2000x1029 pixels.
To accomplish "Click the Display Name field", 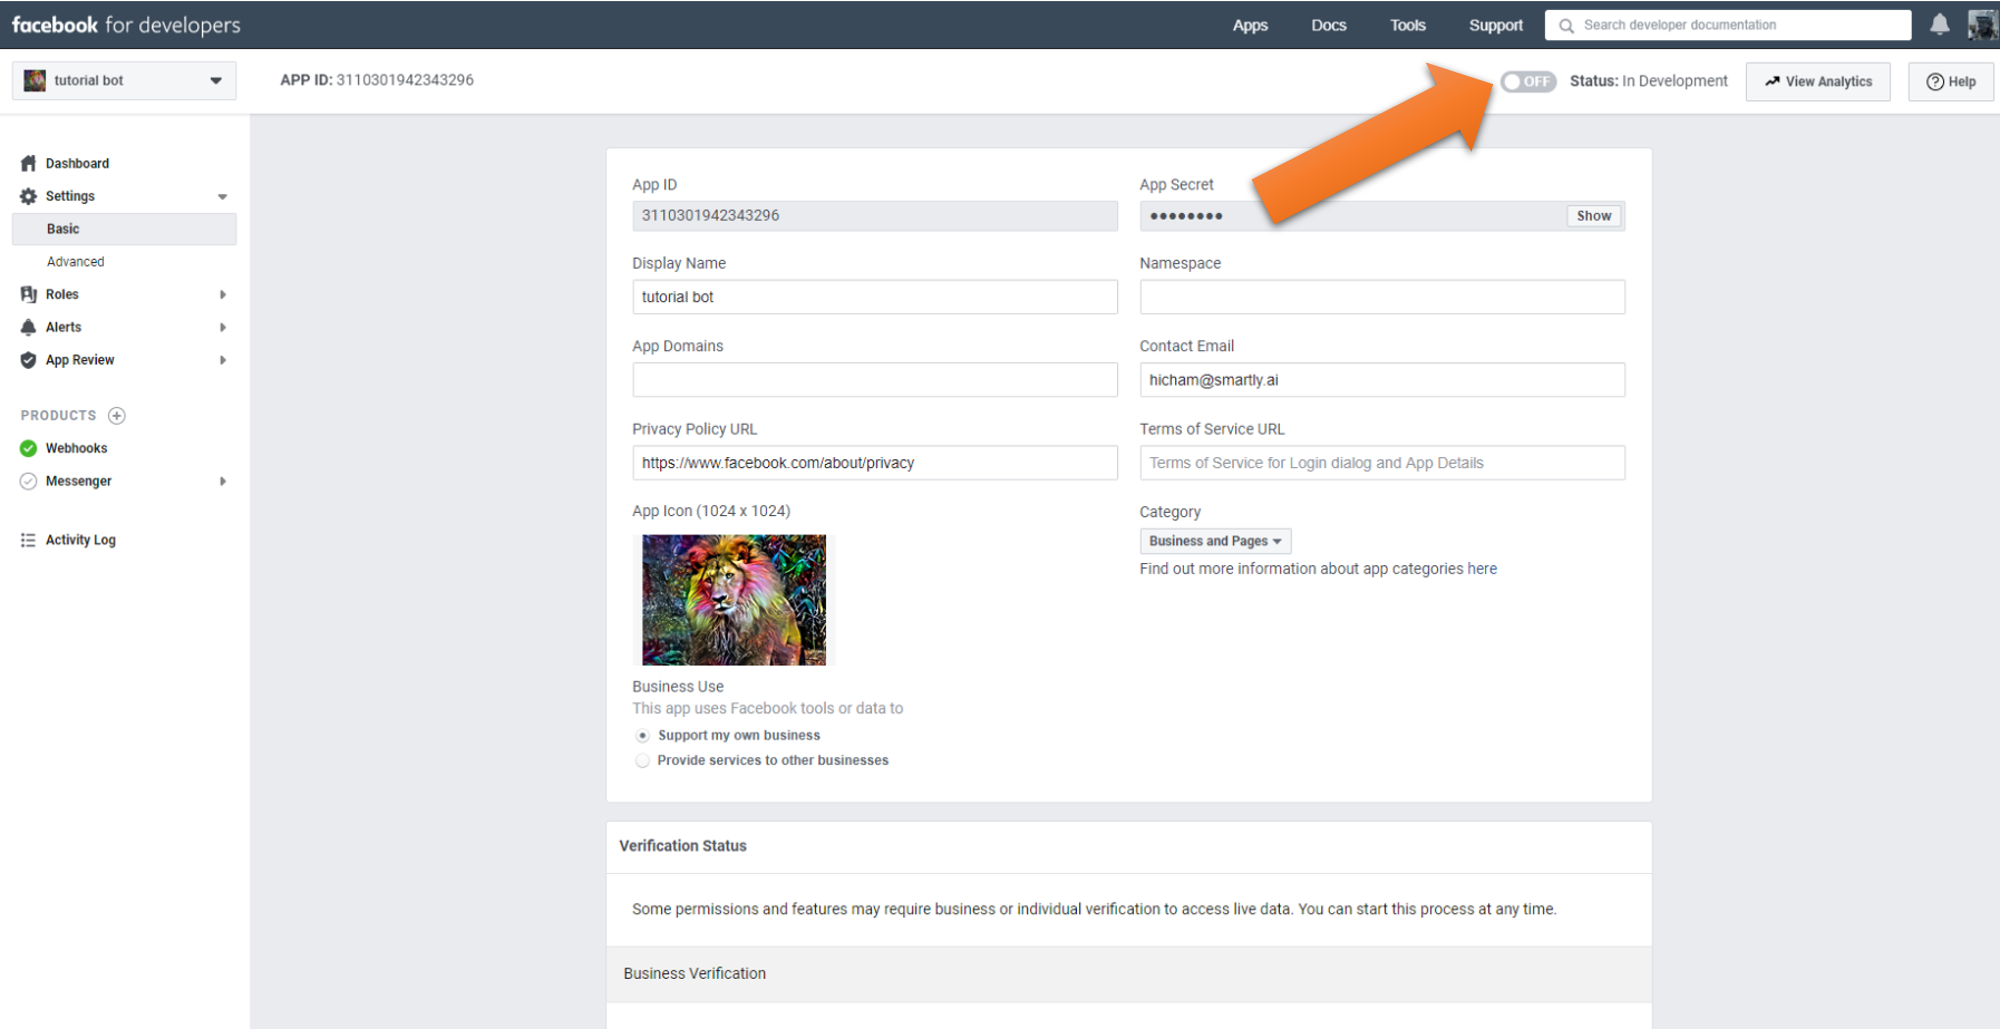I will [x=875, y=297].
